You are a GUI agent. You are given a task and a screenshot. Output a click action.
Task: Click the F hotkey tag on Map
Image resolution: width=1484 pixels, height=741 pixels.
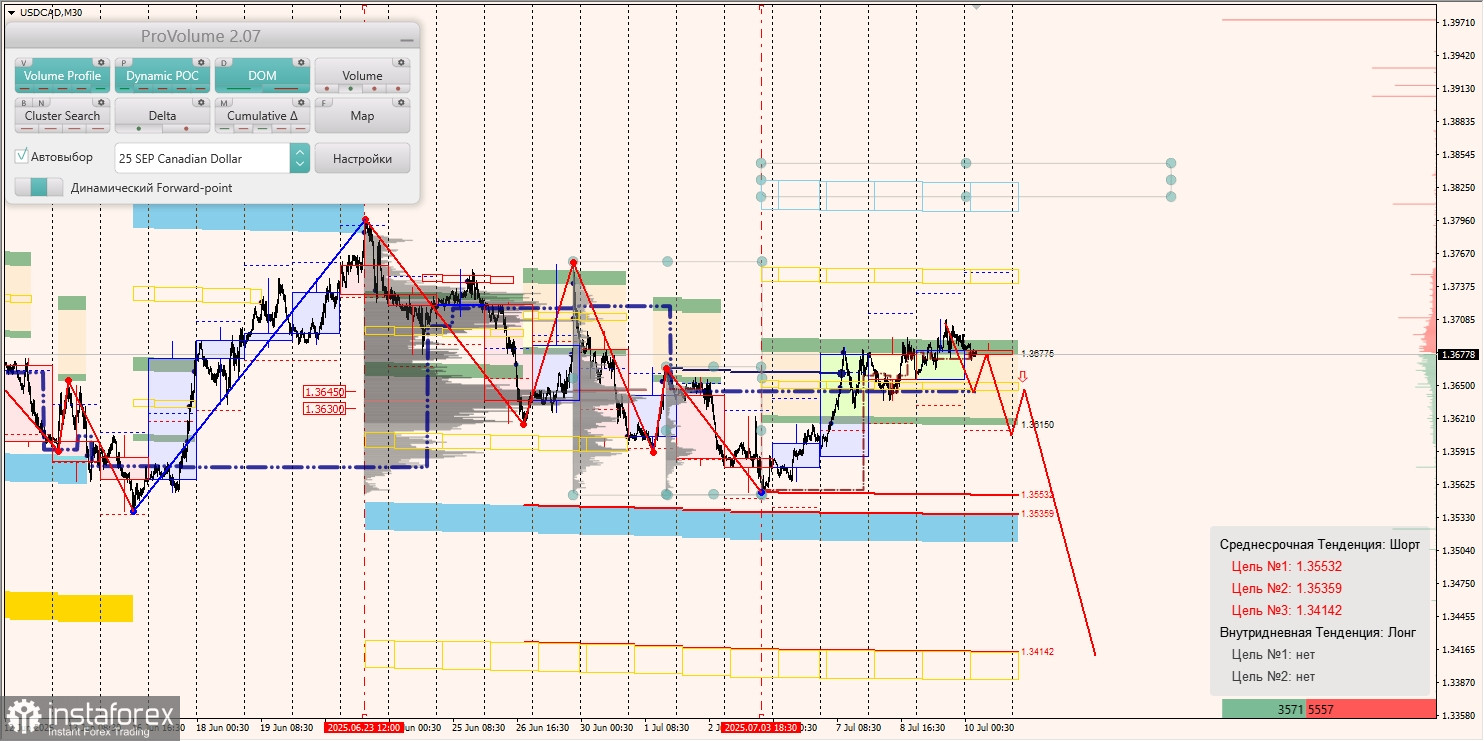point(323,102)
